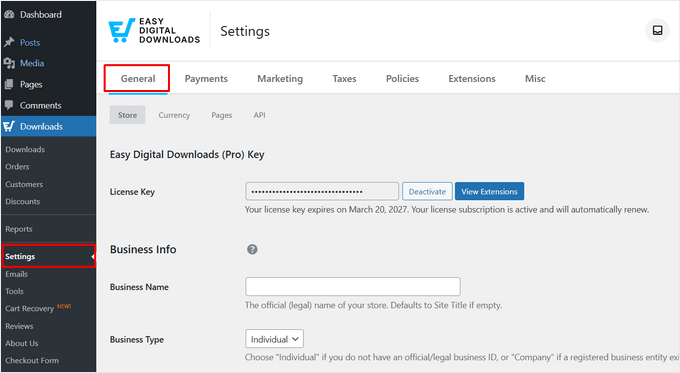This screenshot has height=373, width=680.
Task: Open the Business Type dropdown
Action: tap(274, 339)
